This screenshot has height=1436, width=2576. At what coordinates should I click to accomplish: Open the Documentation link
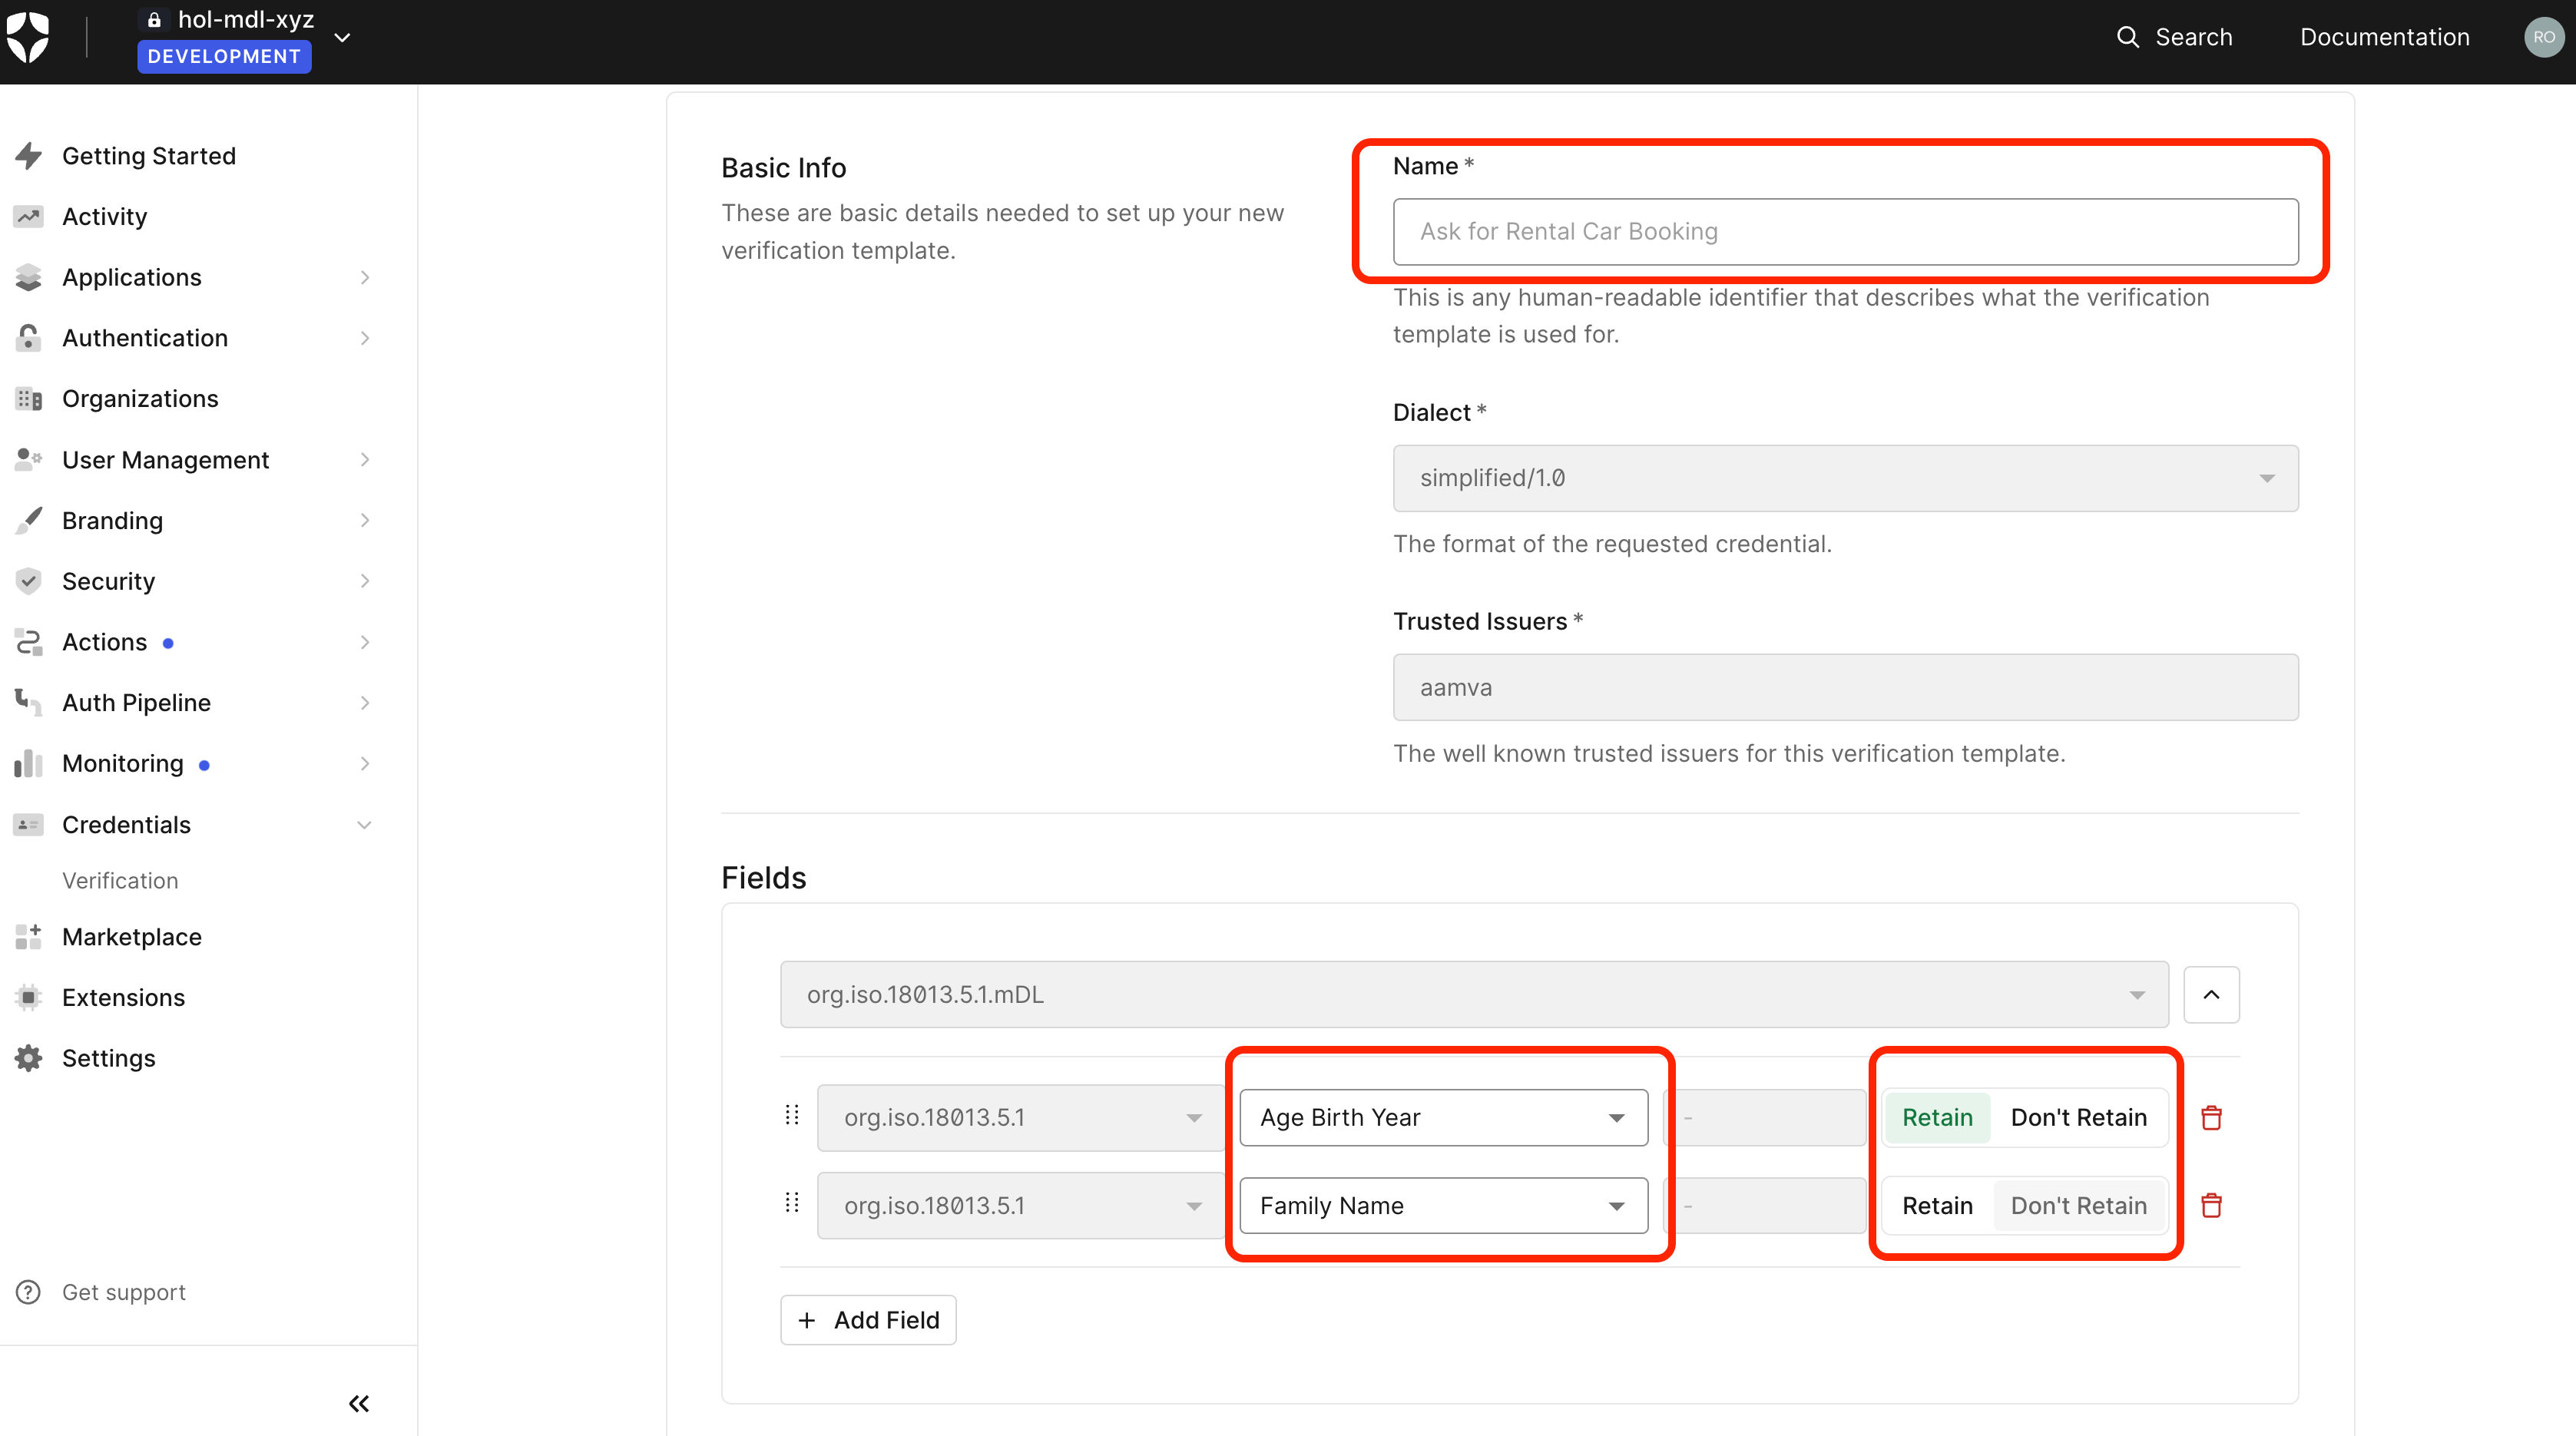pos(2384,37)
